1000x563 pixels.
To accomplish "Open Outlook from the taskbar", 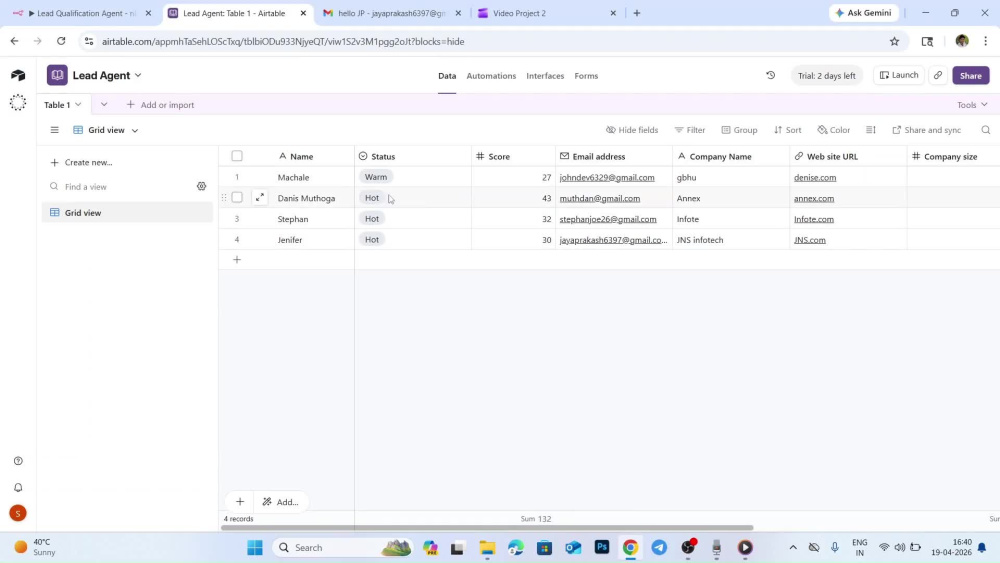I will 573,548.
